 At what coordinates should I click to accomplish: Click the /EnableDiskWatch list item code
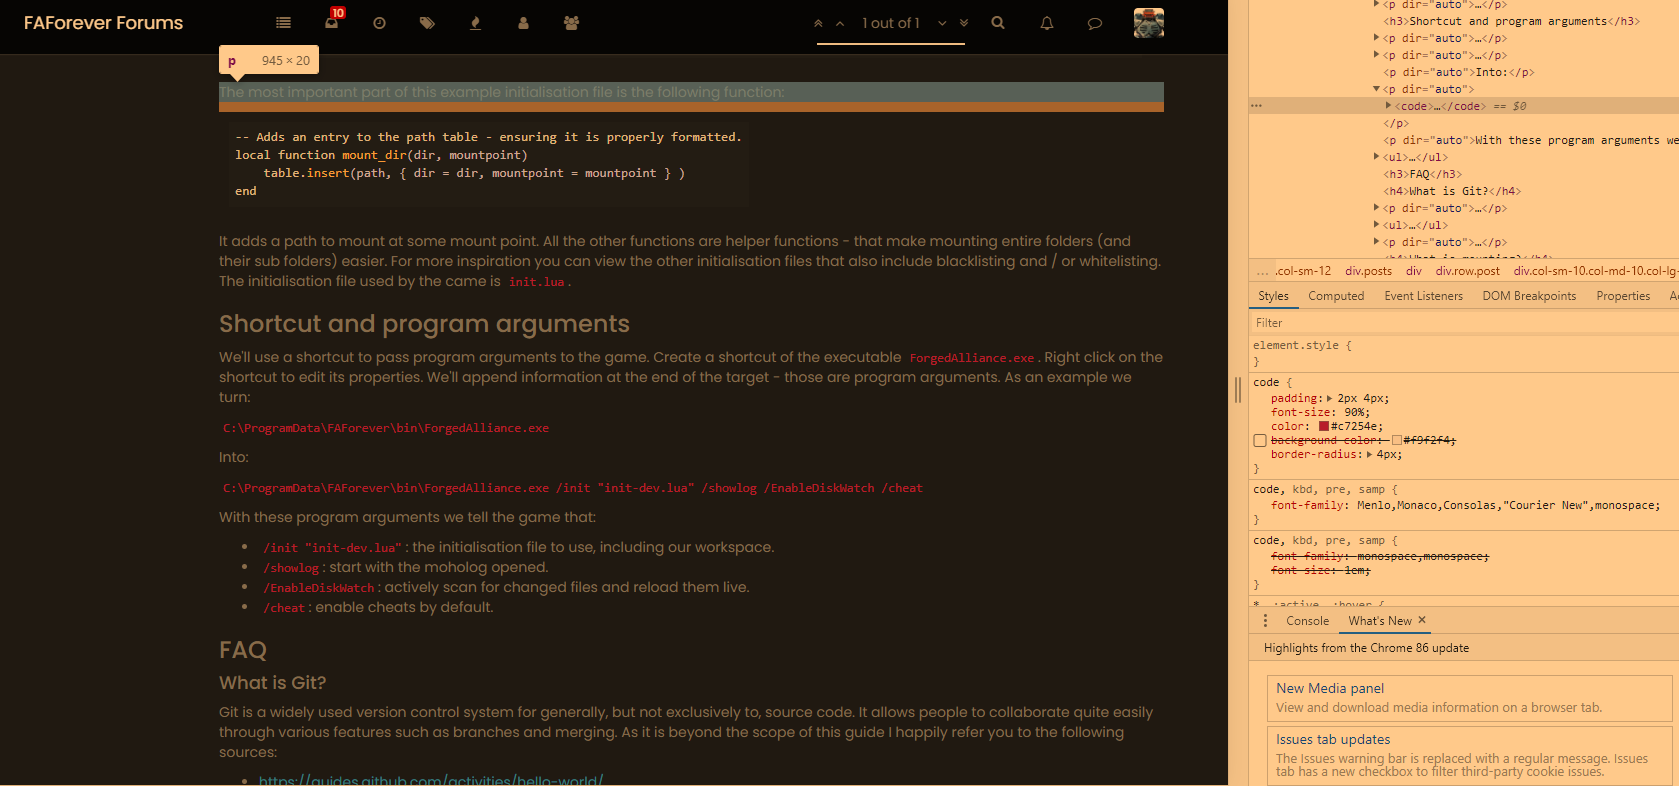coord(319,588)
